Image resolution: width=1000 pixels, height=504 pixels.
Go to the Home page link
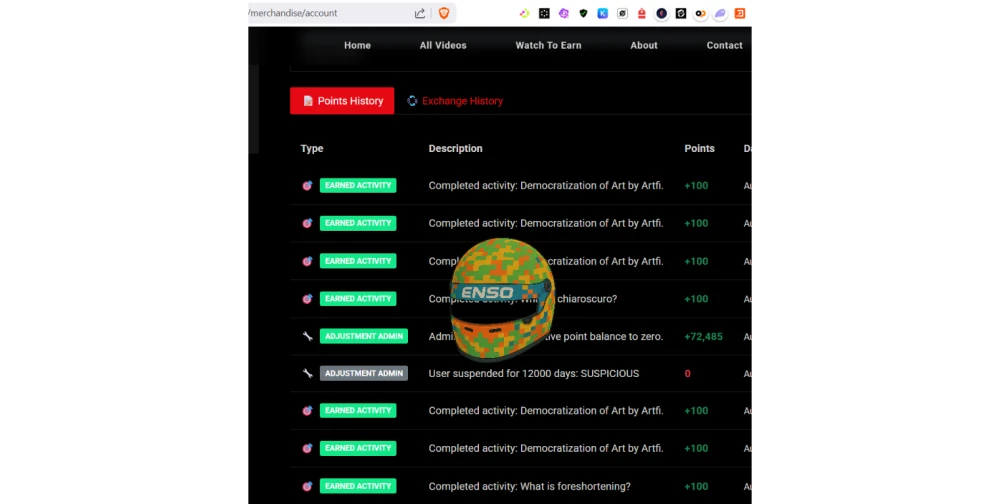pos(357,45)
